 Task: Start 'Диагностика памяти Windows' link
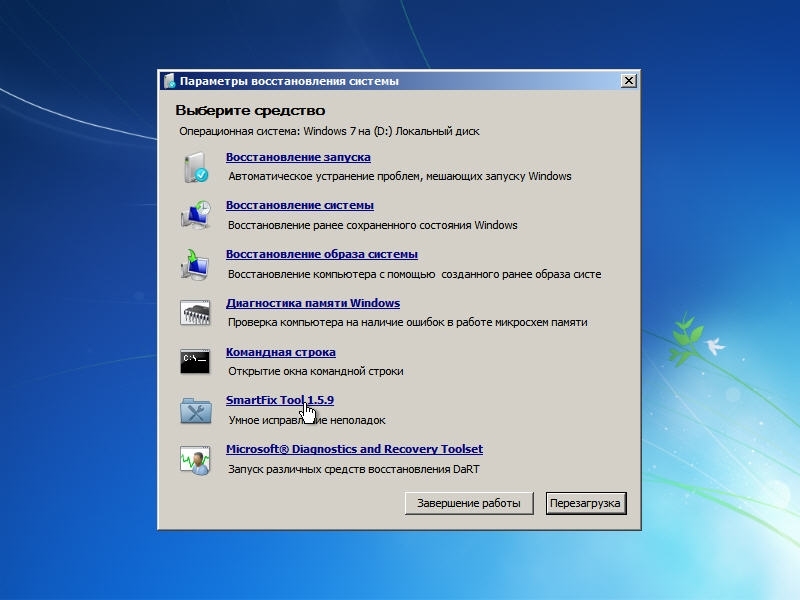[x=312, y=303]
